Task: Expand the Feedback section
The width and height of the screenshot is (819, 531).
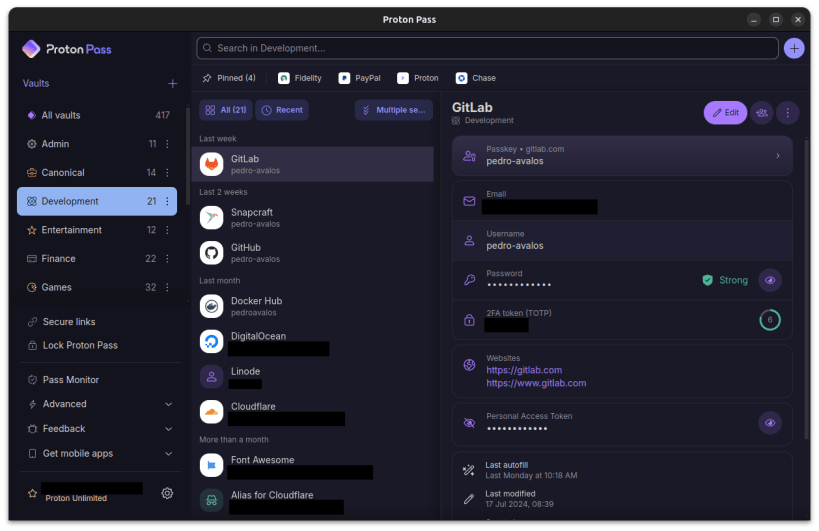Action: coord(100,429)
